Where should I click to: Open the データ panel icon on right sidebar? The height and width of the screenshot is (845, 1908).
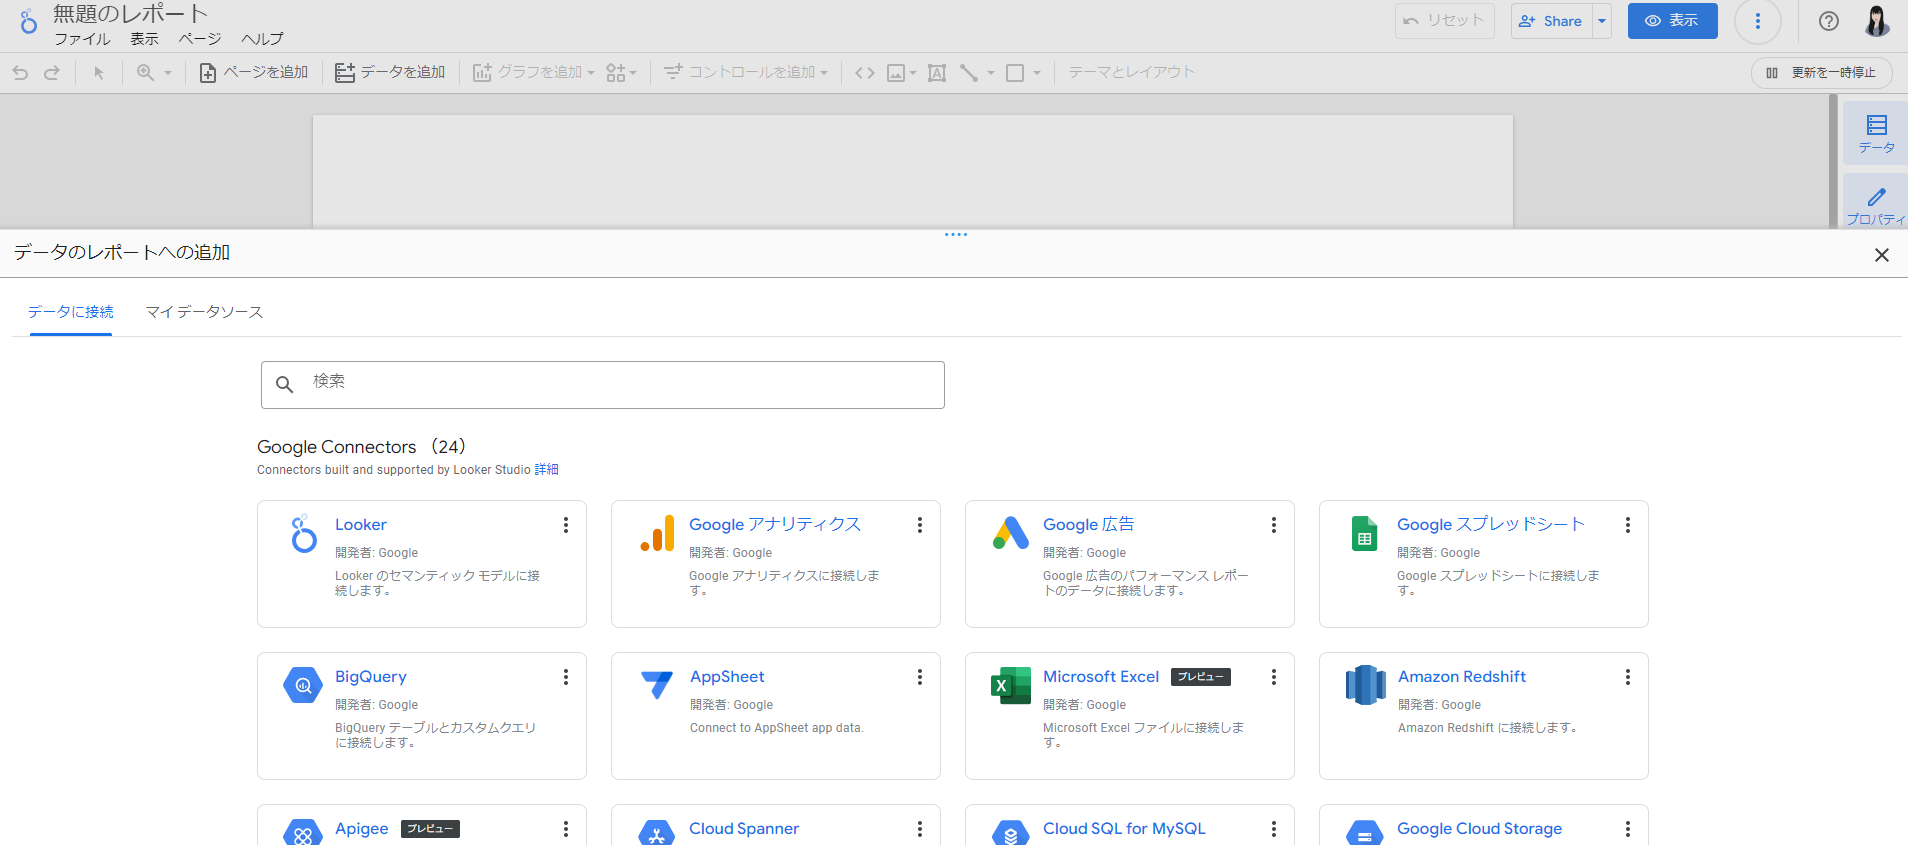[x=1877, y=134]
